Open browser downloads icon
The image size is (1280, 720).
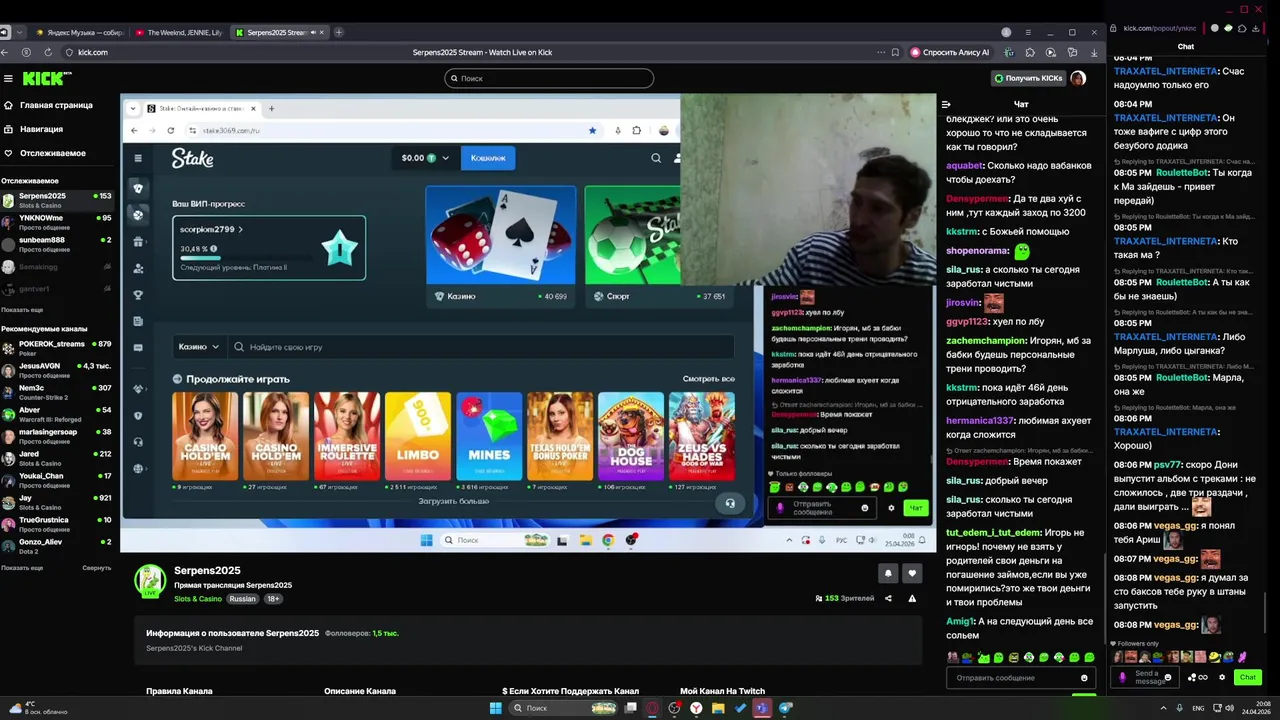coord(1093,52)
